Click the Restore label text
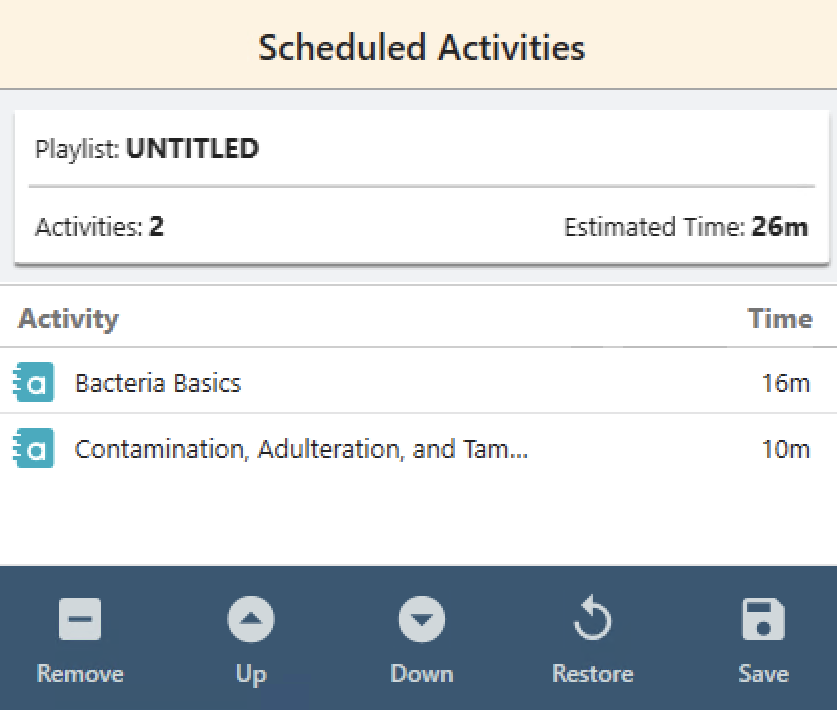This screenshot has width=837, height=710. tap(592, 673)
